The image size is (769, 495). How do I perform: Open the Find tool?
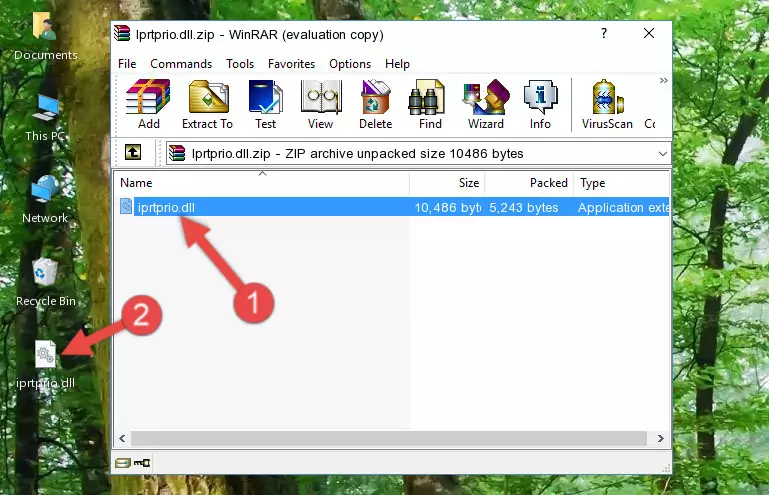click(430, 104)
